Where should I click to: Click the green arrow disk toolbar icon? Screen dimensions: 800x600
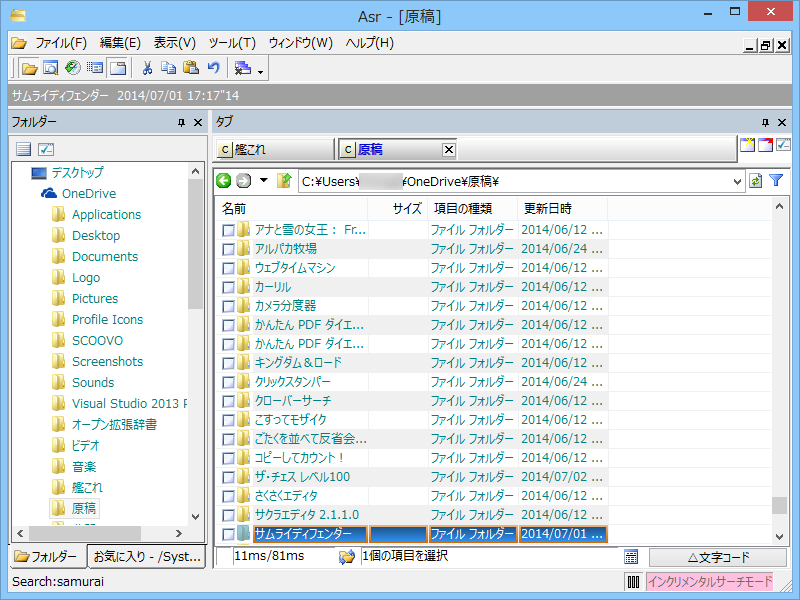click(x=72, y=68)
